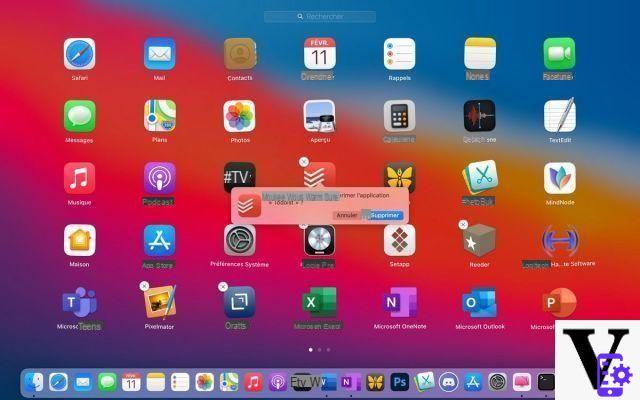The height and width of the screenshot is (400, 640).
Task: Launch Logic Pro app
Action: 320,241
